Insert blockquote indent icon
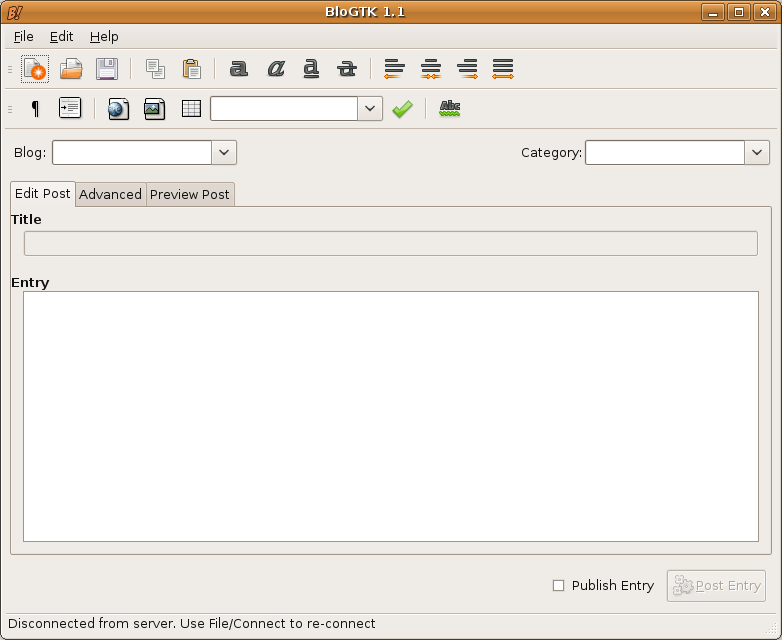 click(70, 108)
